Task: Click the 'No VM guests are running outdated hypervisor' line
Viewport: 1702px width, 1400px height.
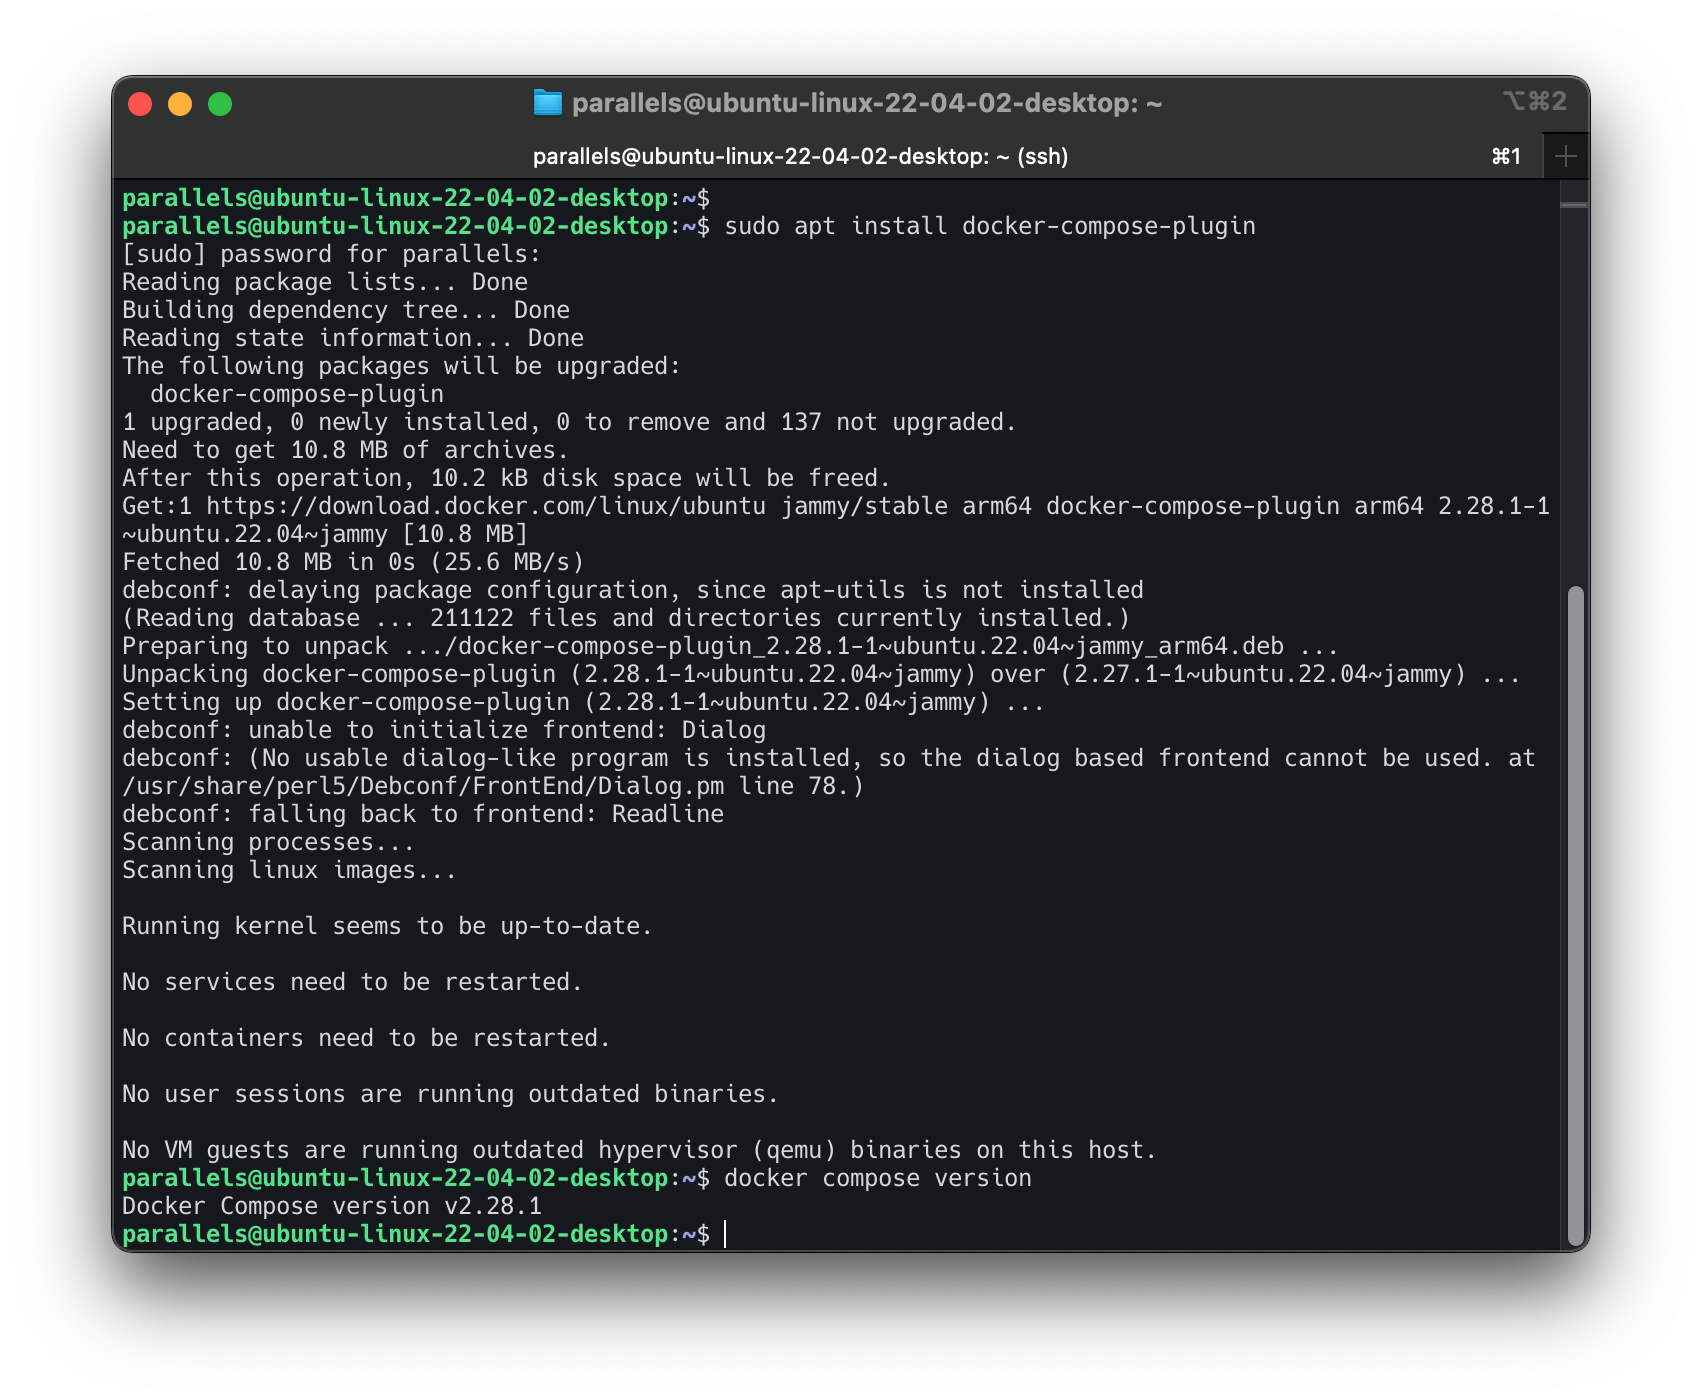Action: click(639, 1150)
